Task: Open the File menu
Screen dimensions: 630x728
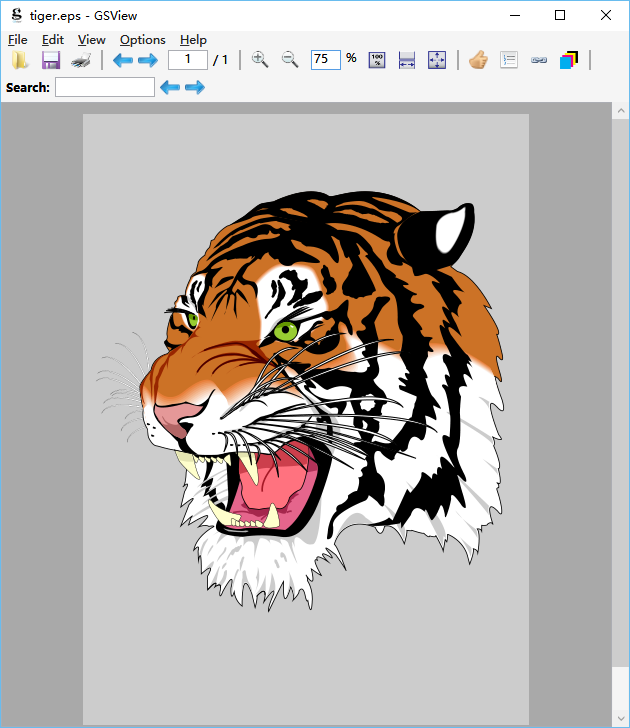Action: (x=17, y=40)
